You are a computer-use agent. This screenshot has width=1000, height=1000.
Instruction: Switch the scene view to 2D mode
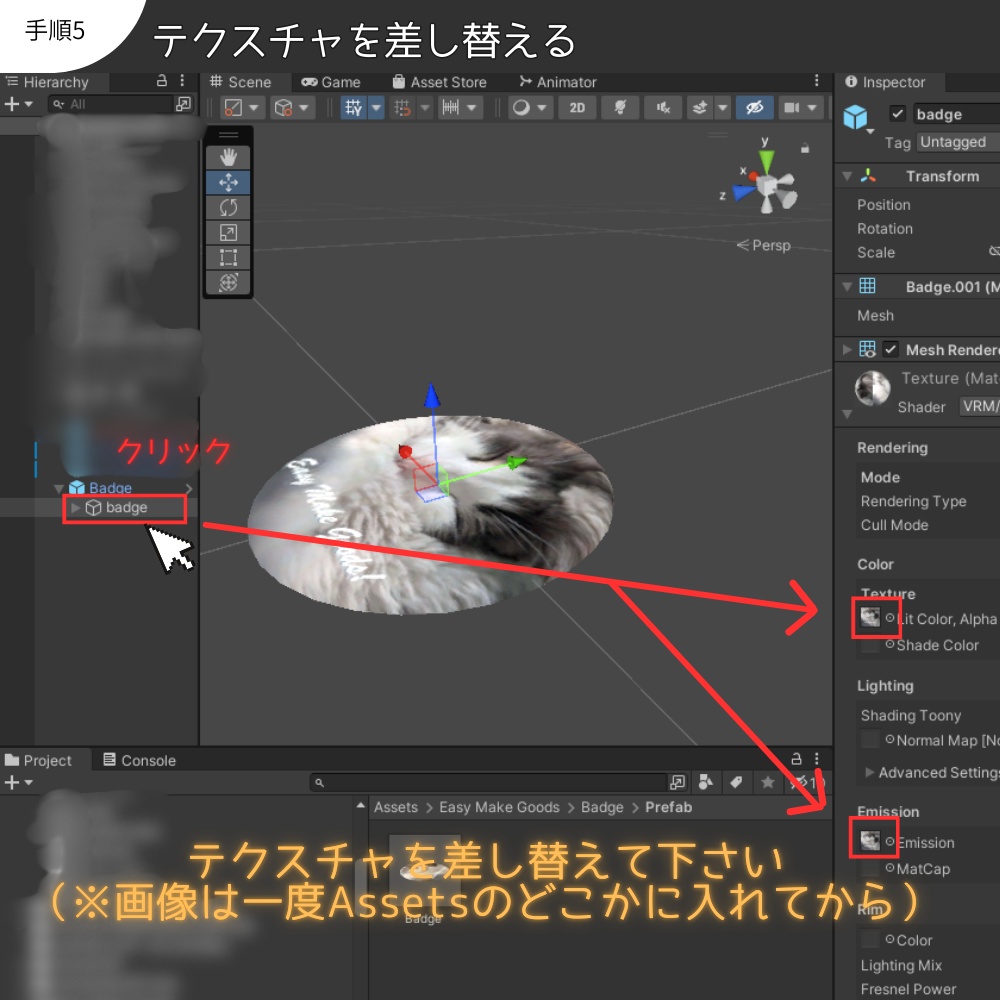point(577,107)
